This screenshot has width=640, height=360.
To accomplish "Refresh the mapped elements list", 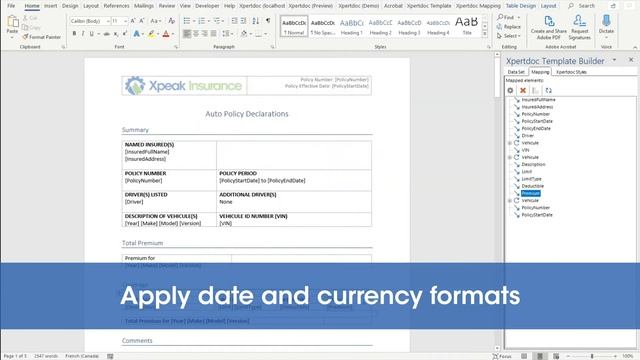I will tap(548, 90).
